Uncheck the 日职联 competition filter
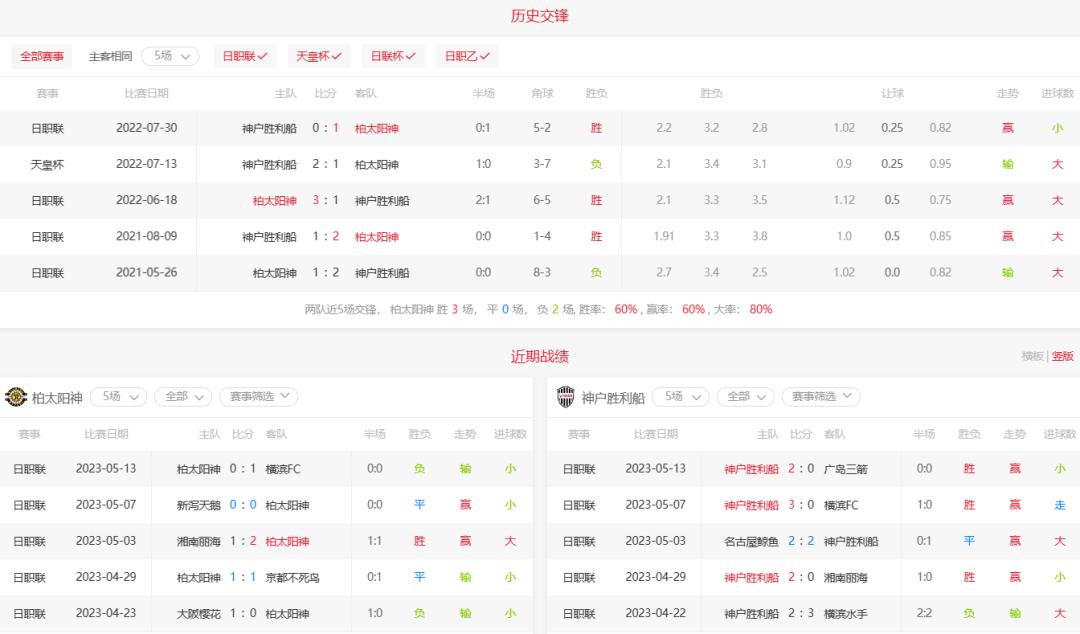This screenshot has height=634, width=1080. 244,56
